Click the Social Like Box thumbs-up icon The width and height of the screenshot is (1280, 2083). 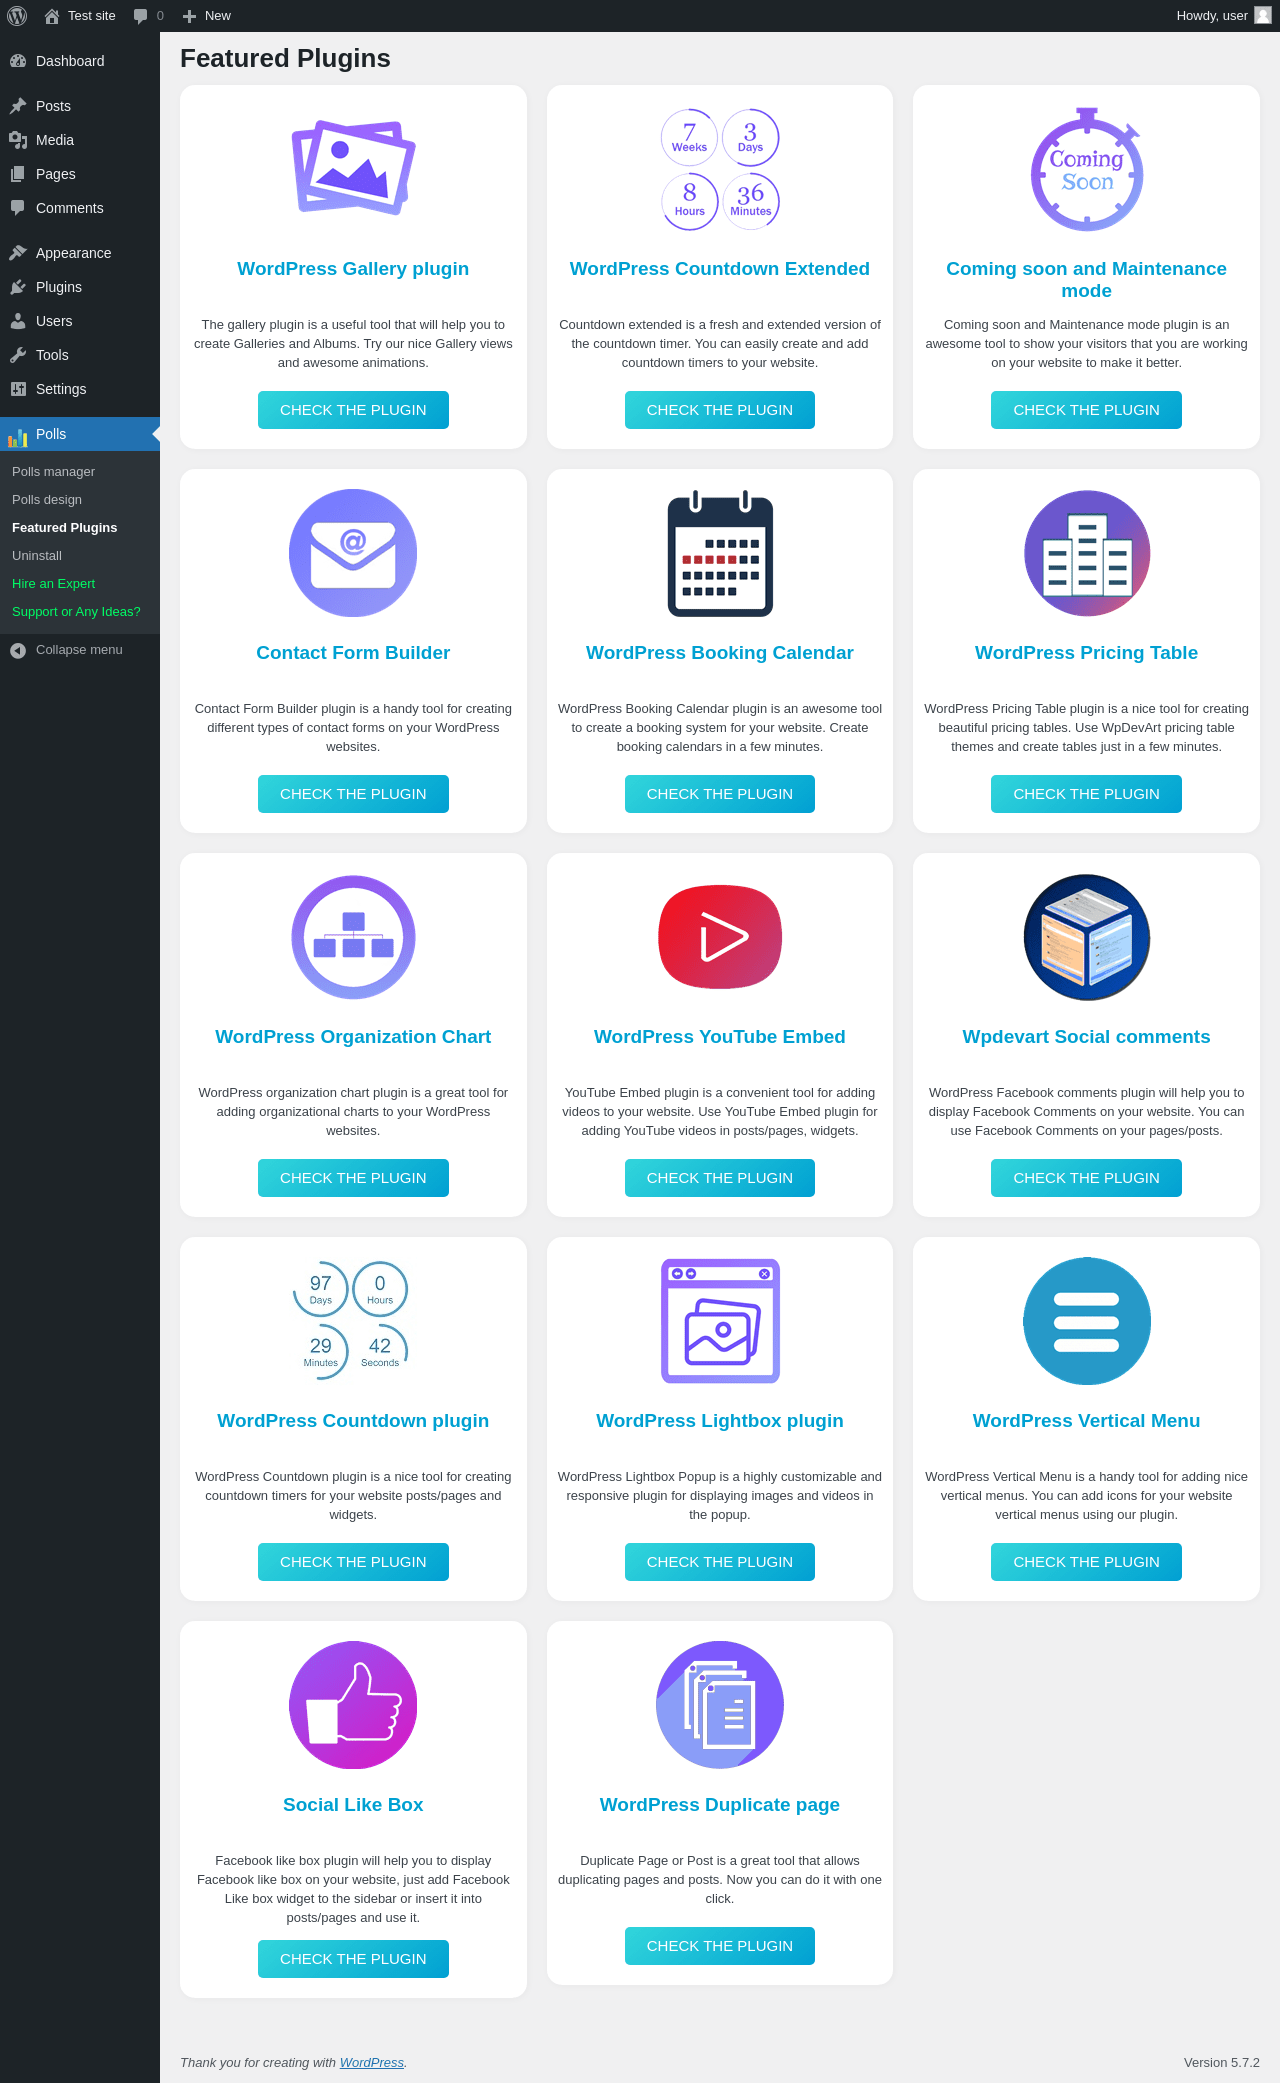pos(353,1705)
